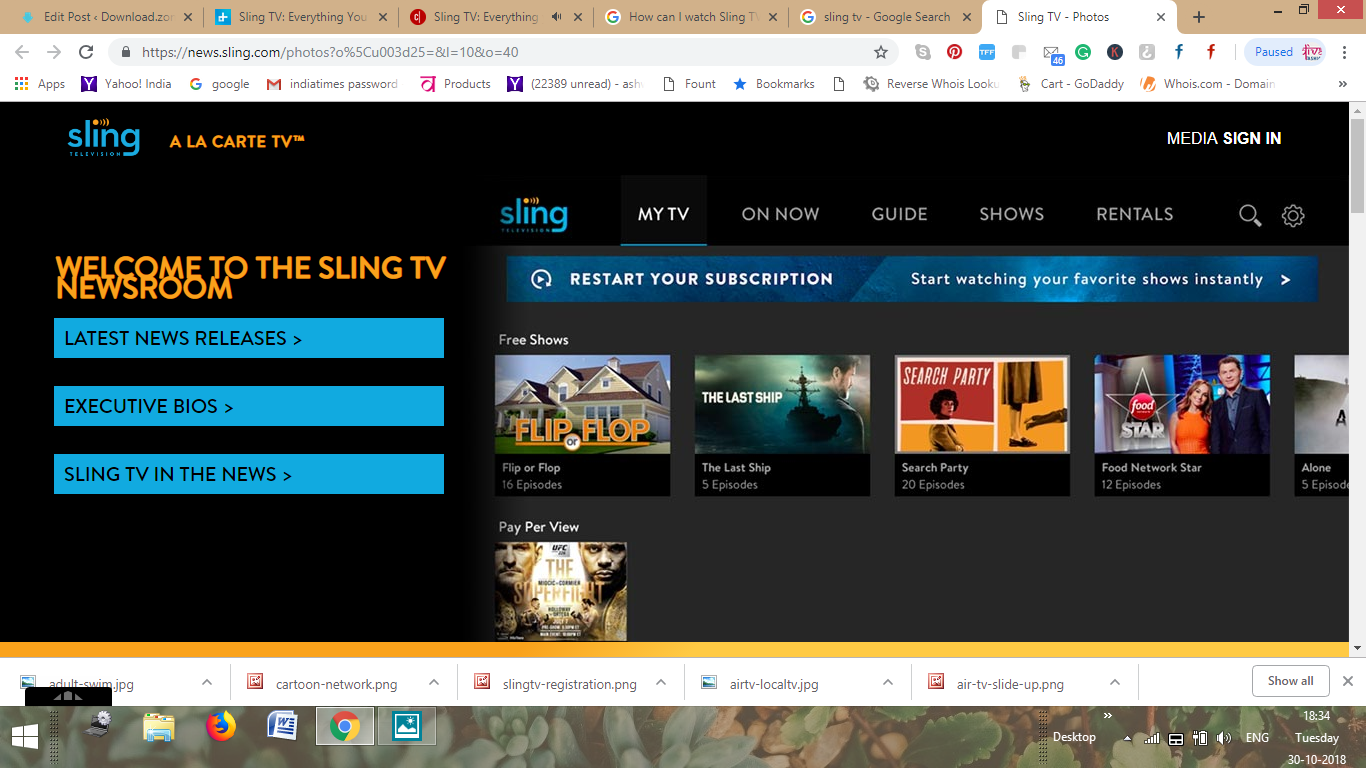
Task: Close the downloads bar
Action: click(x=1347, y=681)
